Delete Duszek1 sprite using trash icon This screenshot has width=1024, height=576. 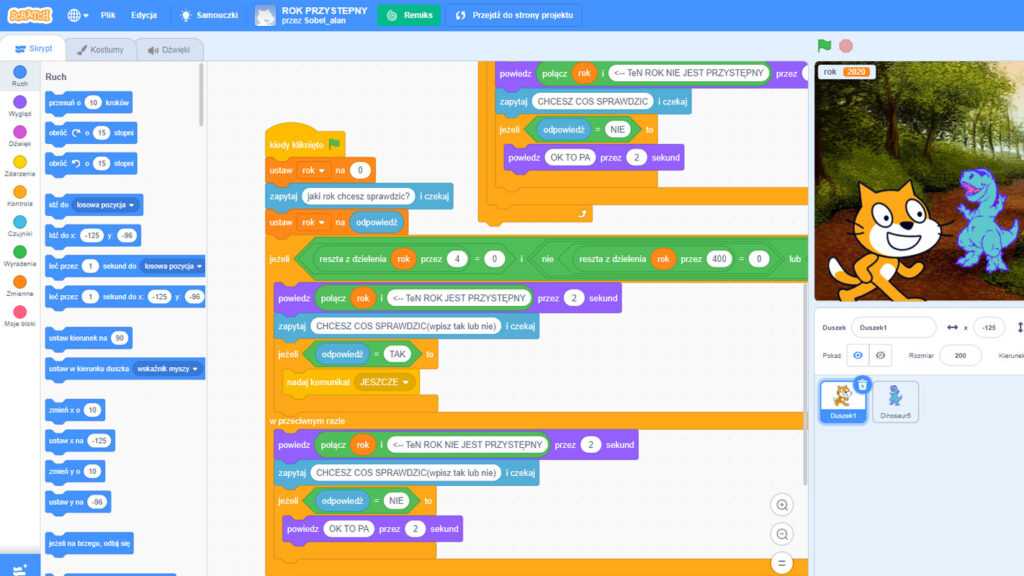tap(863, 384)
